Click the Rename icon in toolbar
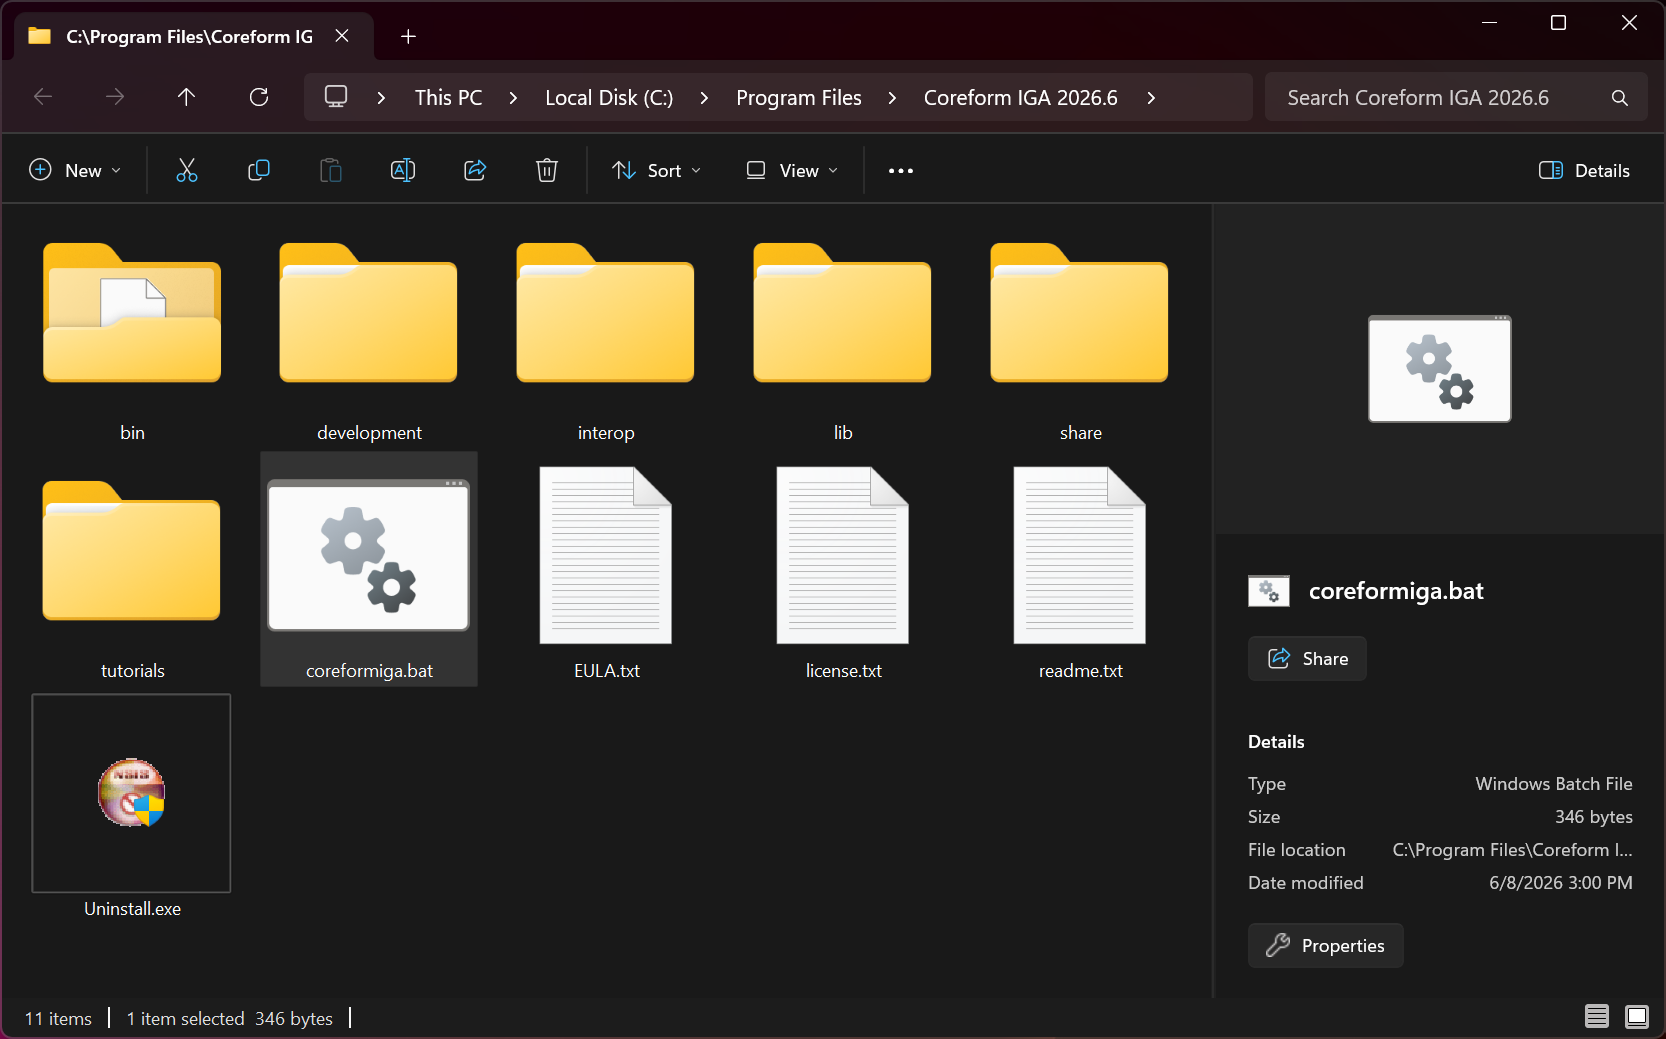The height and width of the screenshot is (1039, 1666). point(403,170)
